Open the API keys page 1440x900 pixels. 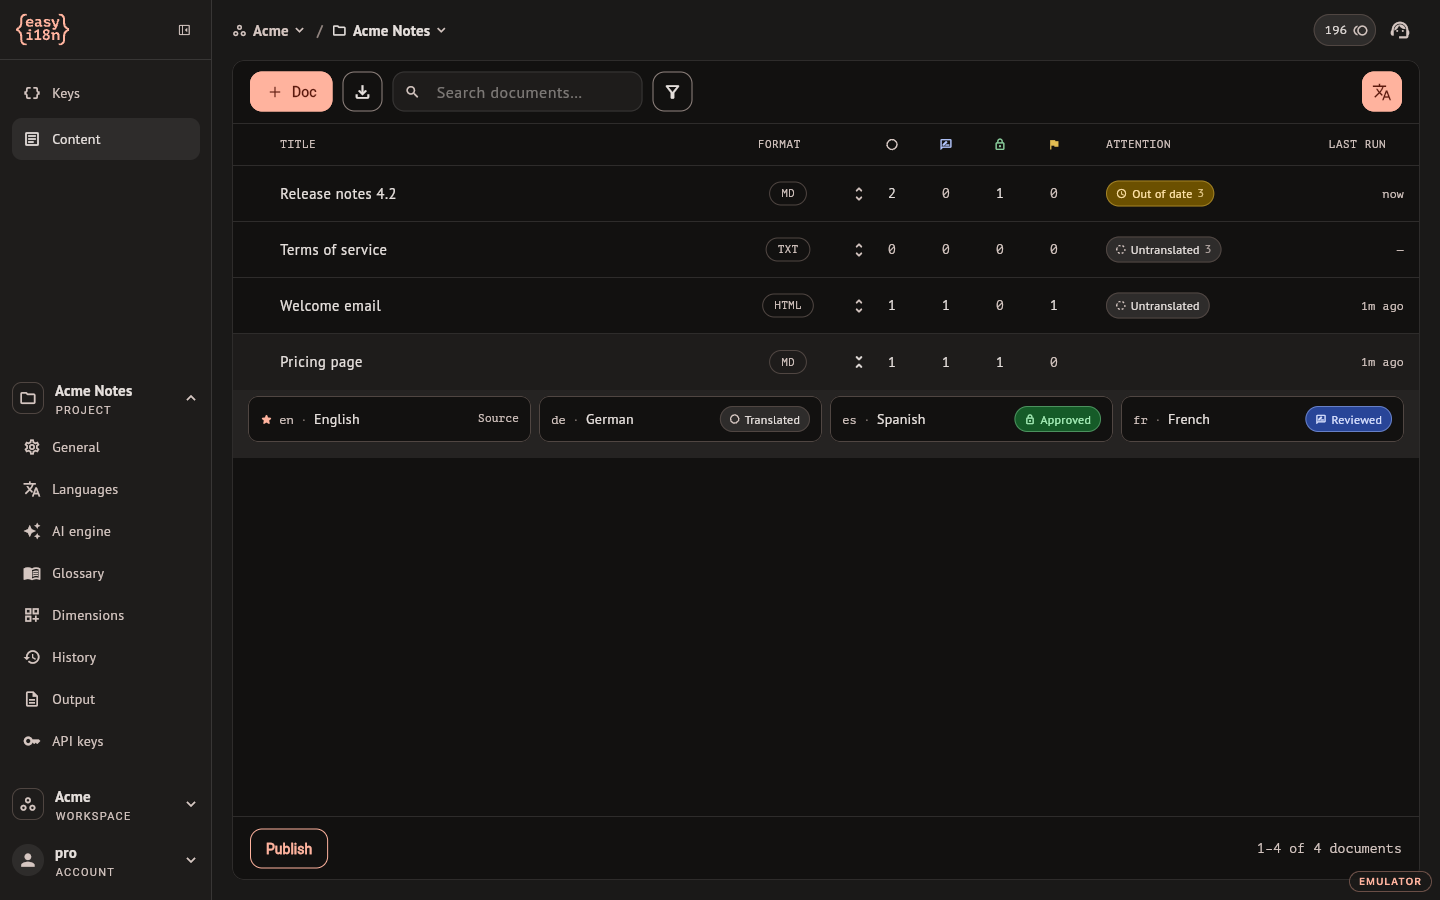(106, 741)
